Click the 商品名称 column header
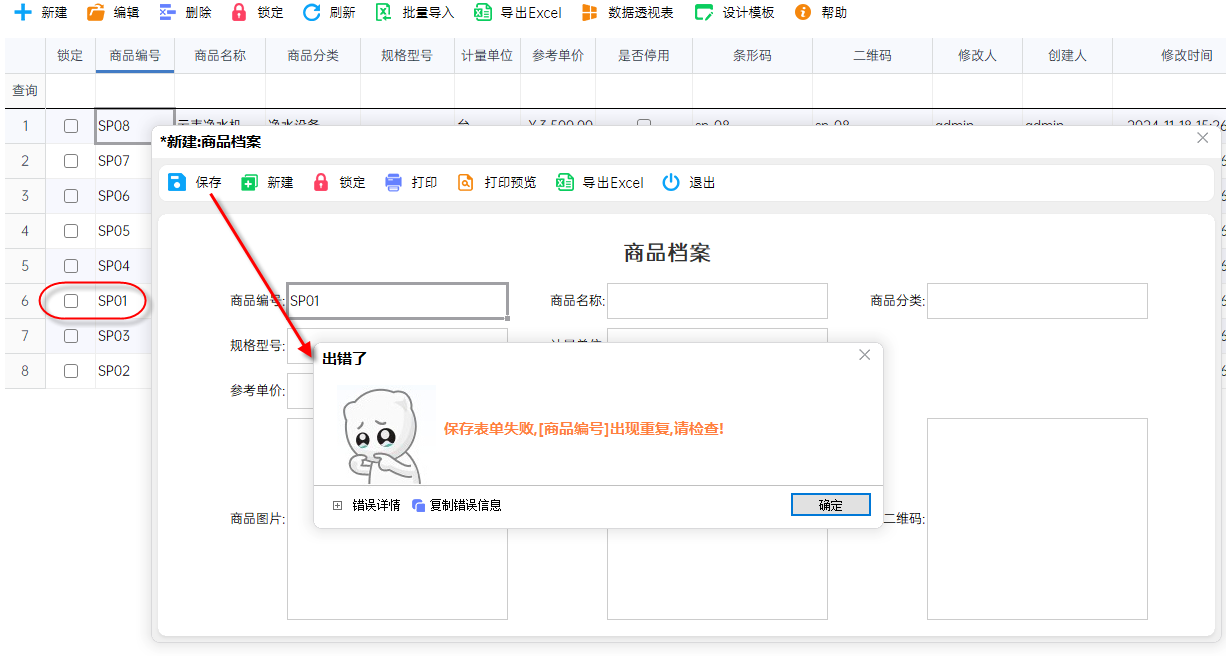 point(220,56)
